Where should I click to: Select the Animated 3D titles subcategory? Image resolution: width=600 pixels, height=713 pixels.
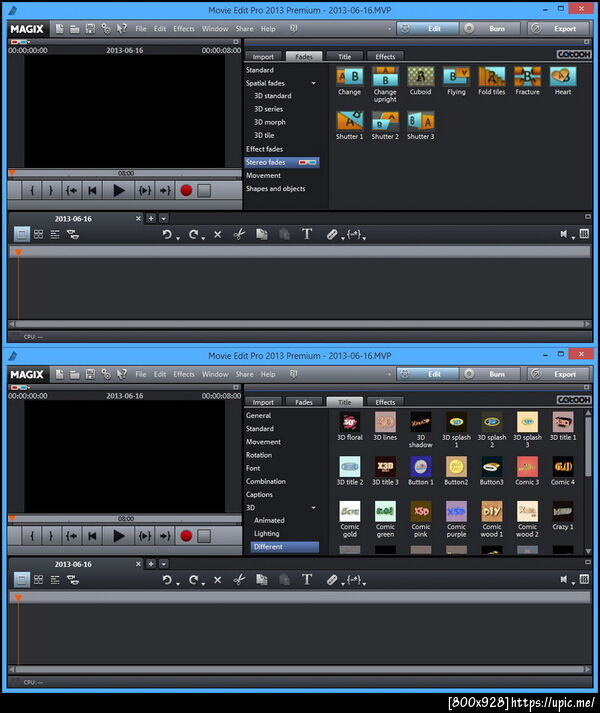pyautogui.click(x=269, y=520)
